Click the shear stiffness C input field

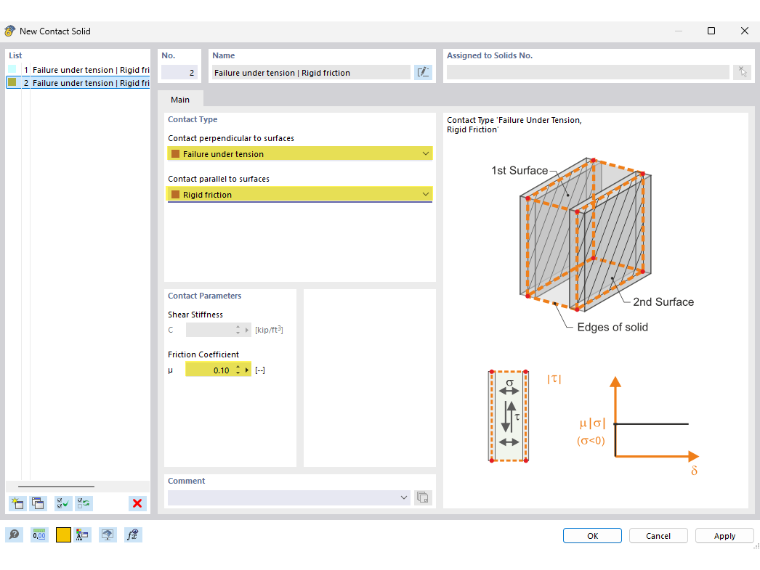click(210, 330)
